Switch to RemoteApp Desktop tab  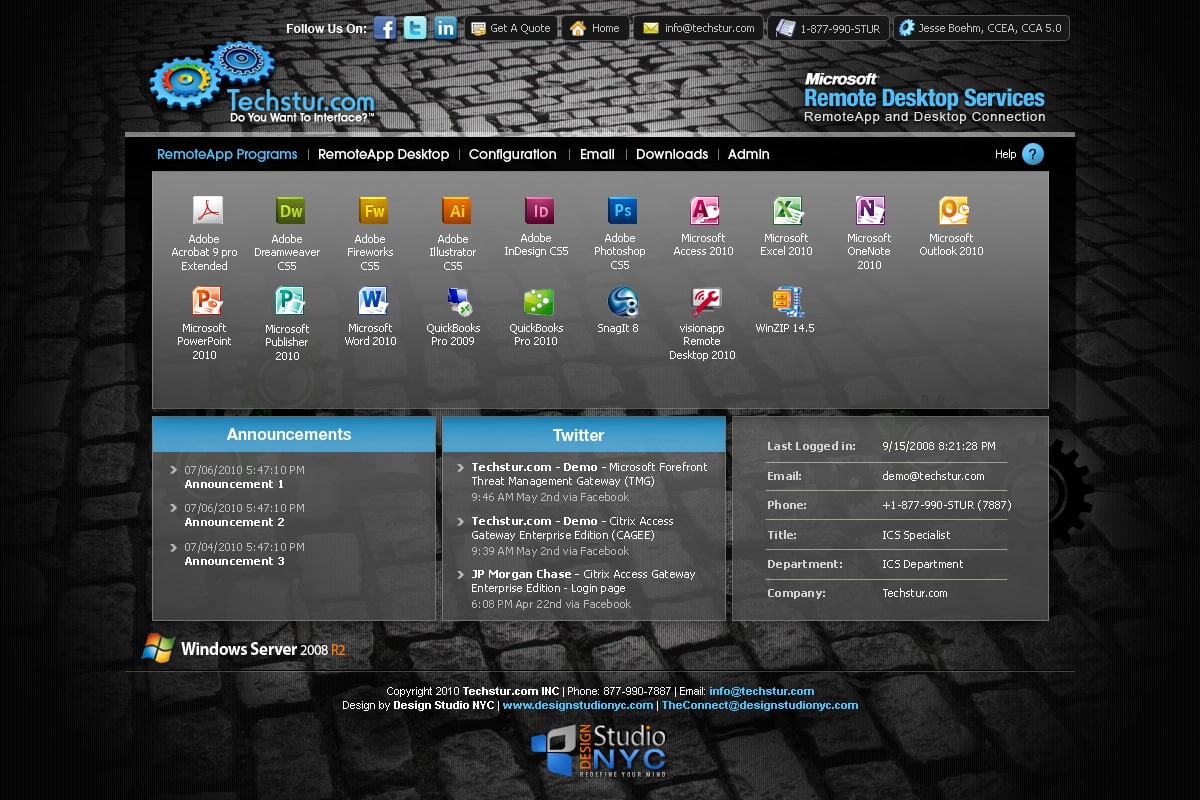pyautogui.click(x=384, y=154)
